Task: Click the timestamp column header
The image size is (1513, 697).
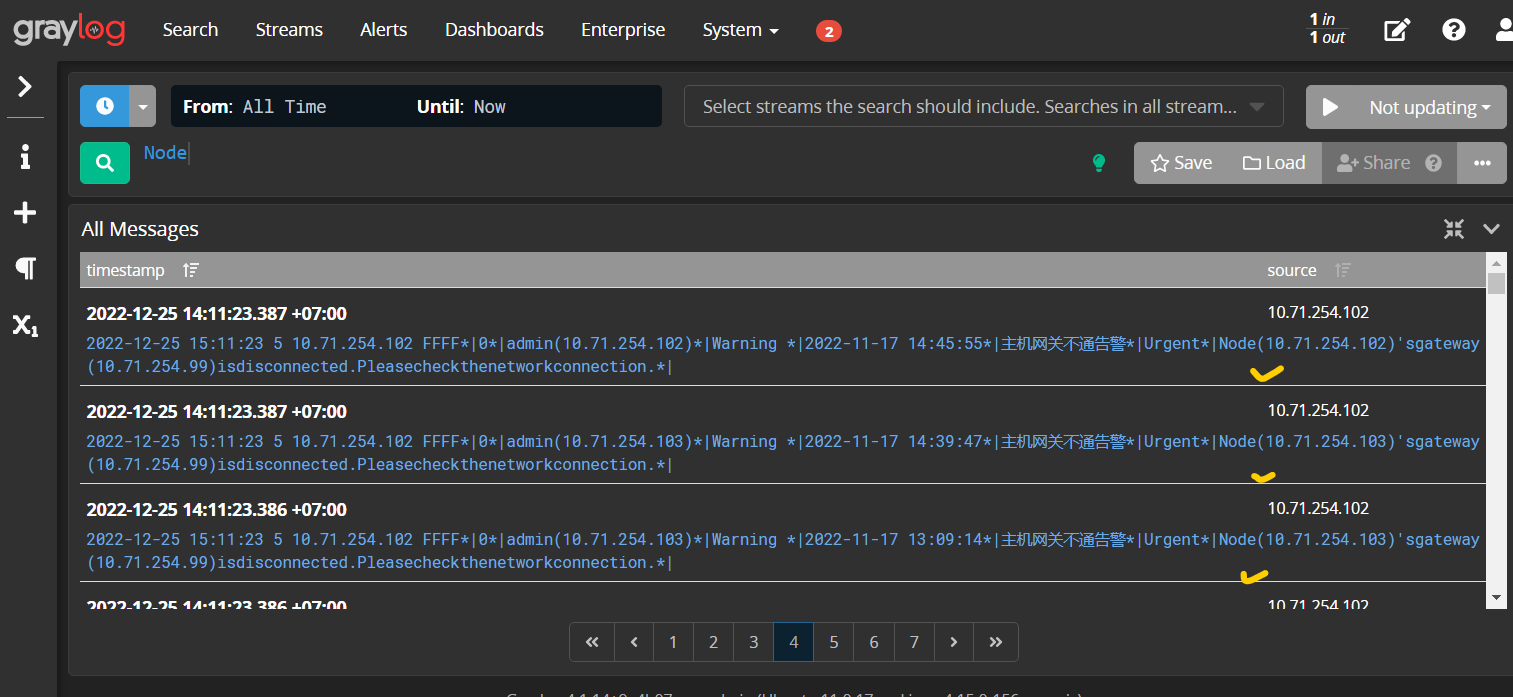Action: pyautogui.click(x=125, y=270)
